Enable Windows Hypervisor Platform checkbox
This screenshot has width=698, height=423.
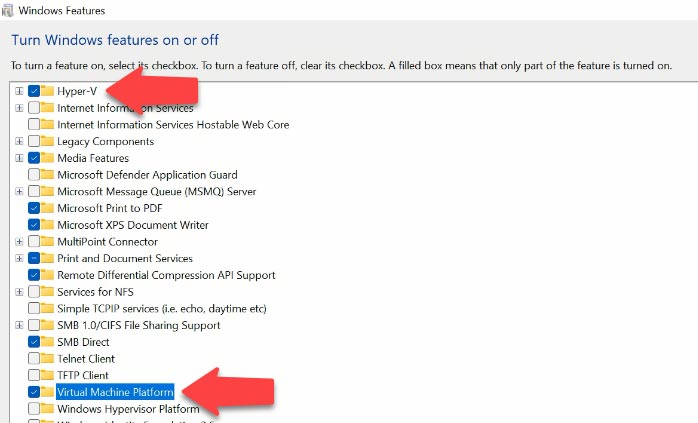click(34, 408)
